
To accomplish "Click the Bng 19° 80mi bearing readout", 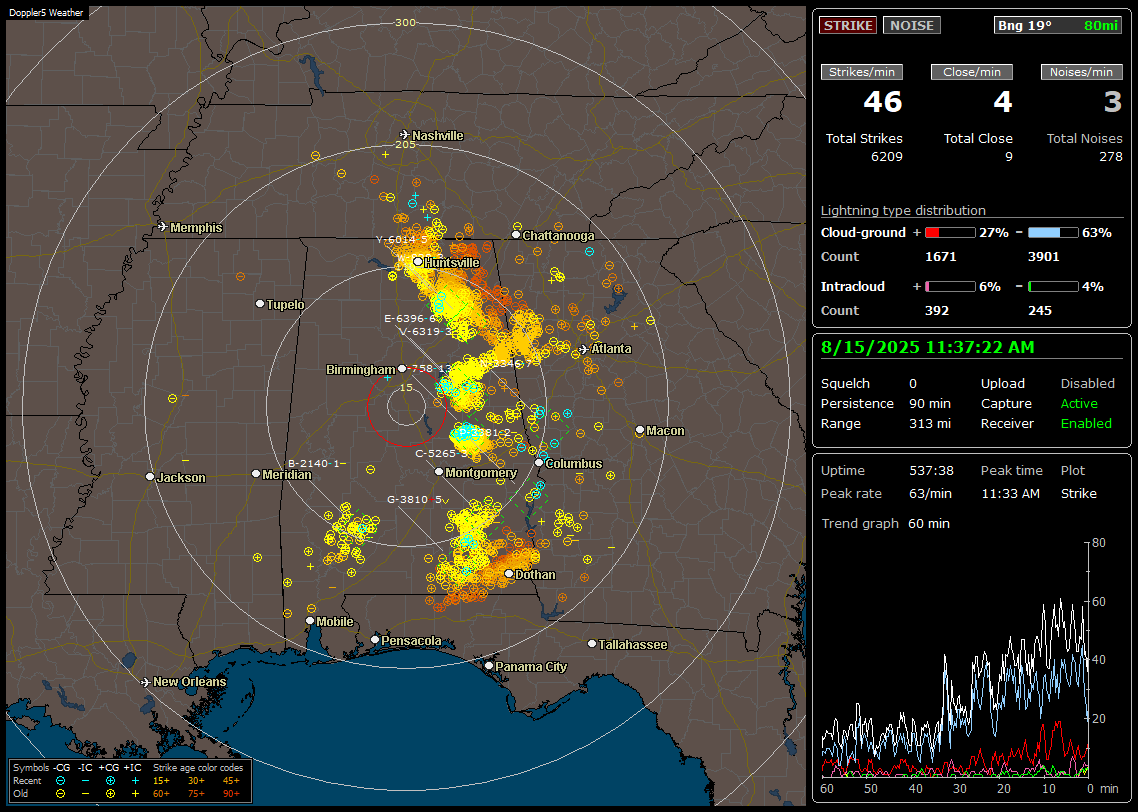I will coord(1058,25).
